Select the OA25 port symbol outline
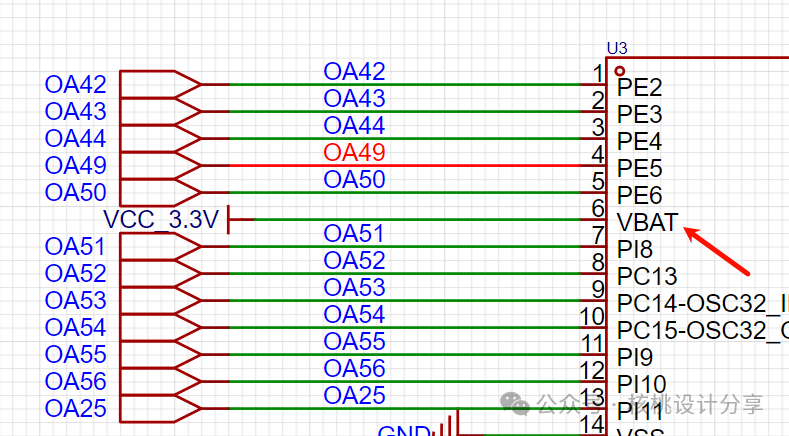Screen dimensions: 789x436 (160, 408)
